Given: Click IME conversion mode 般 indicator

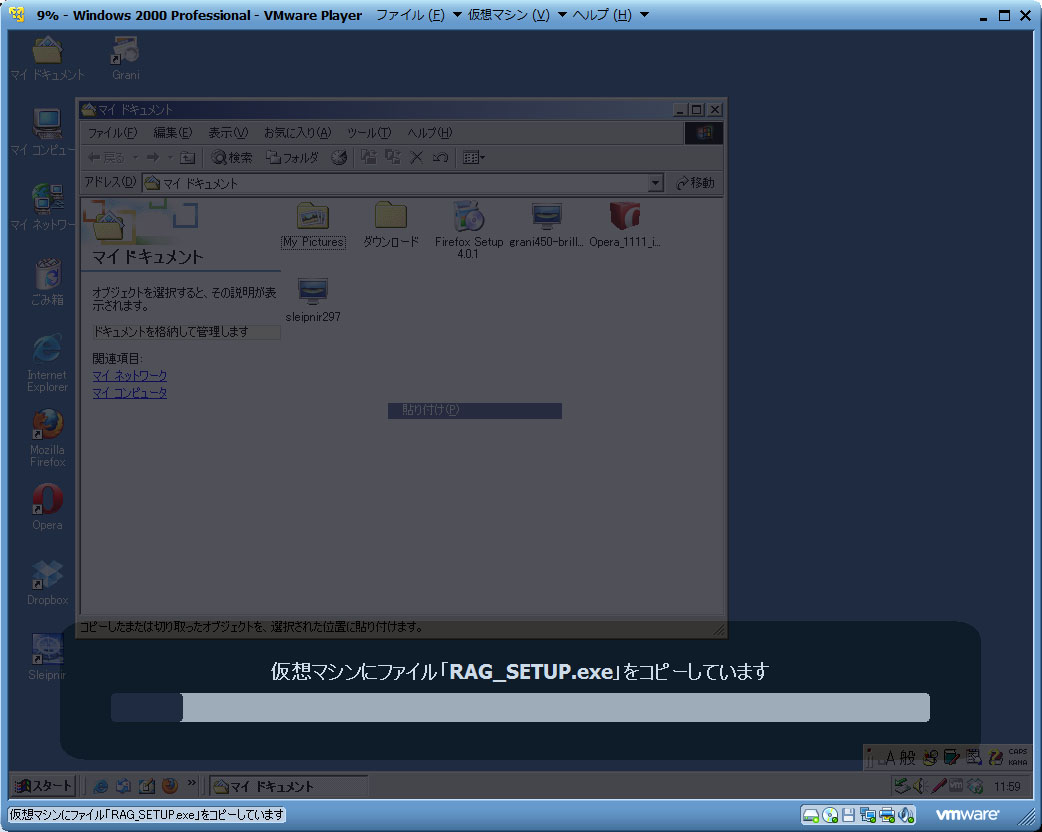Looking at the screenshot, I should click(907, 758).
